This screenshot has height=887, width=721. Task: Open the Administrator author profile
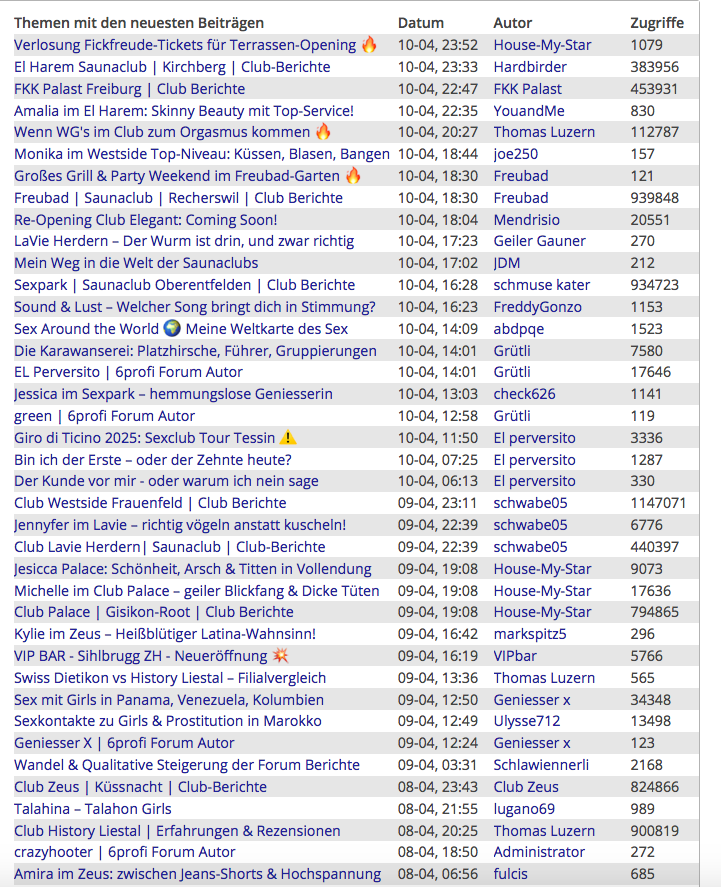pos(539,852)
